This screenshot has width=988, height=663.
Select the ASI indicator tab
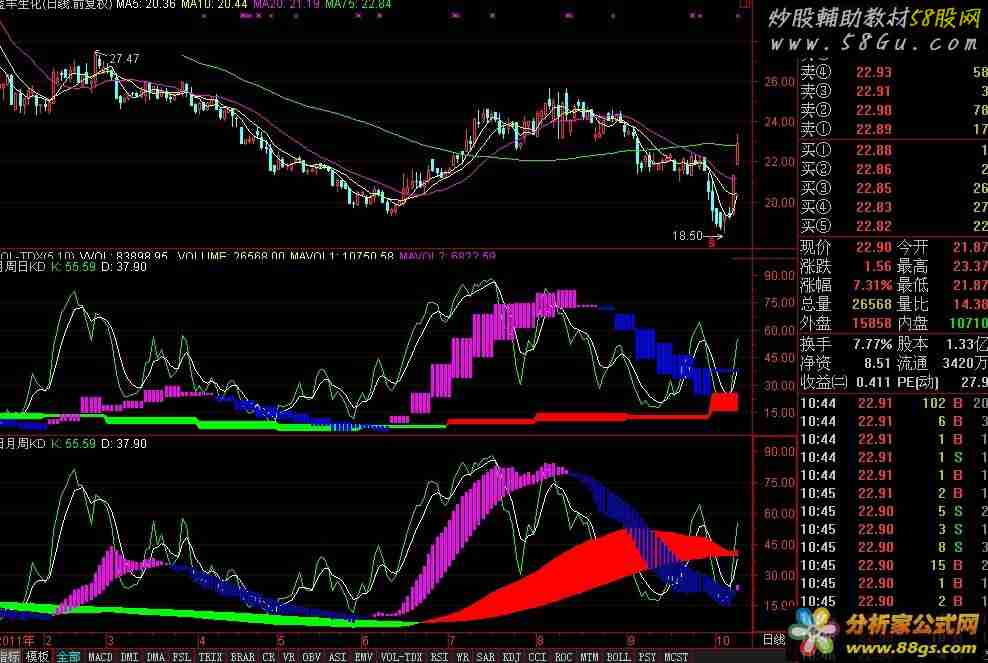pyautogui.click(x=338, y=657)
